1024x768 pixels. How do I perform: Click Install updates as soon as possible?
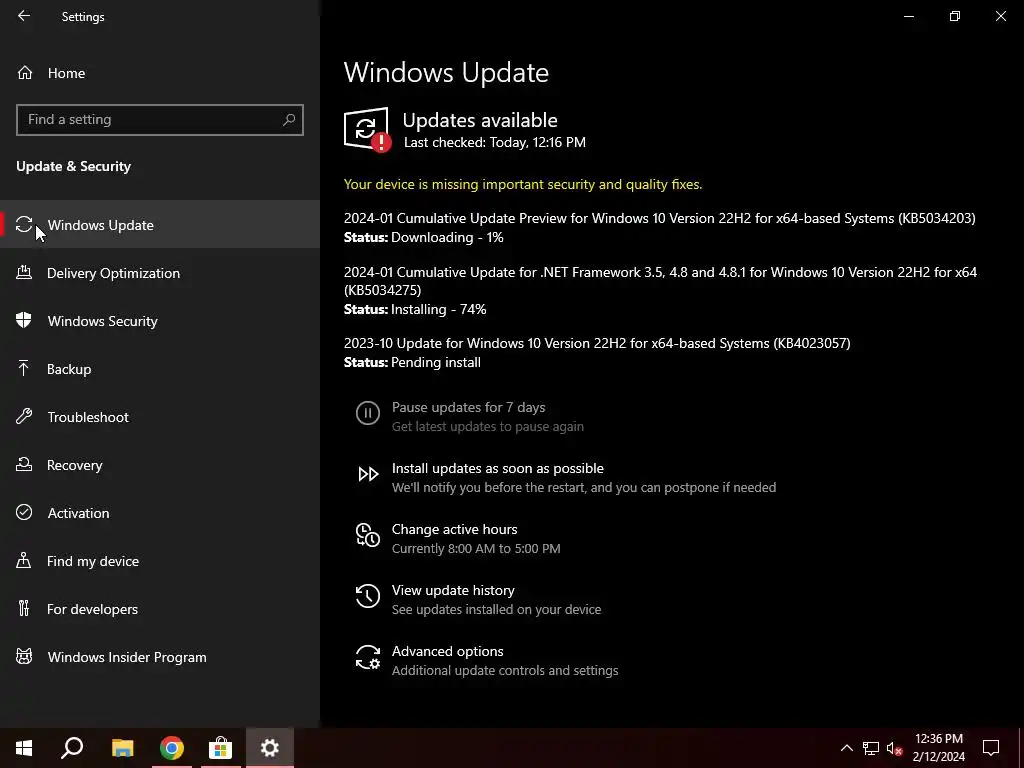point(498,468)
